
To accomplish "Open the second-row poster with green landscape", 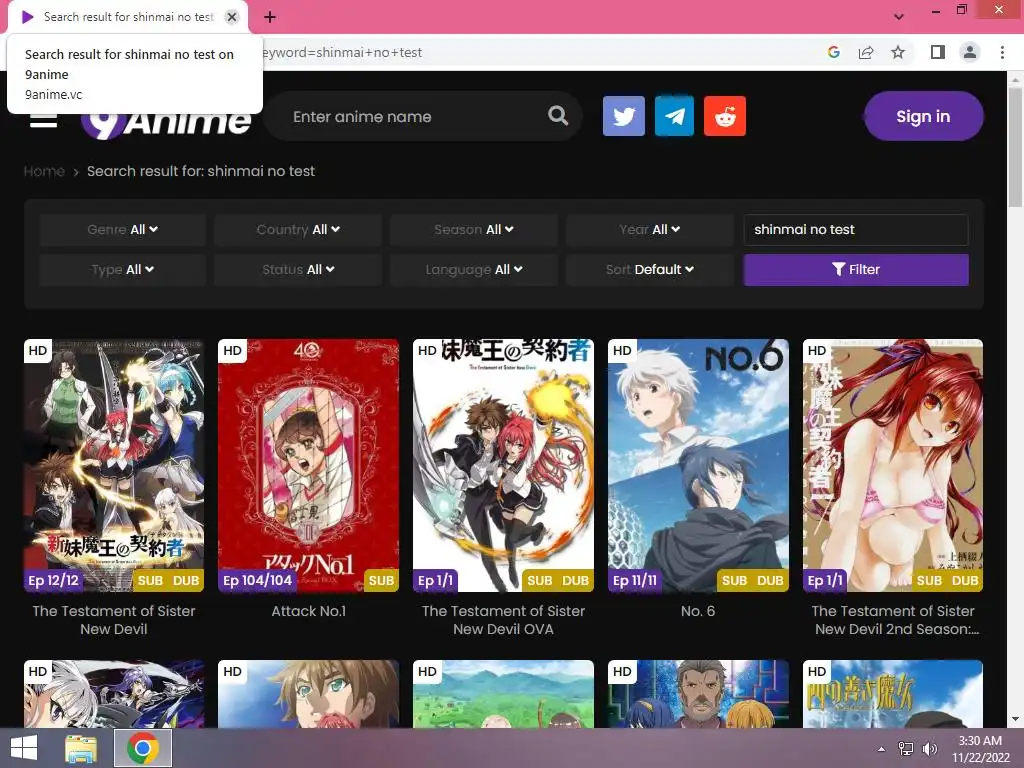I will coord(503,694).
